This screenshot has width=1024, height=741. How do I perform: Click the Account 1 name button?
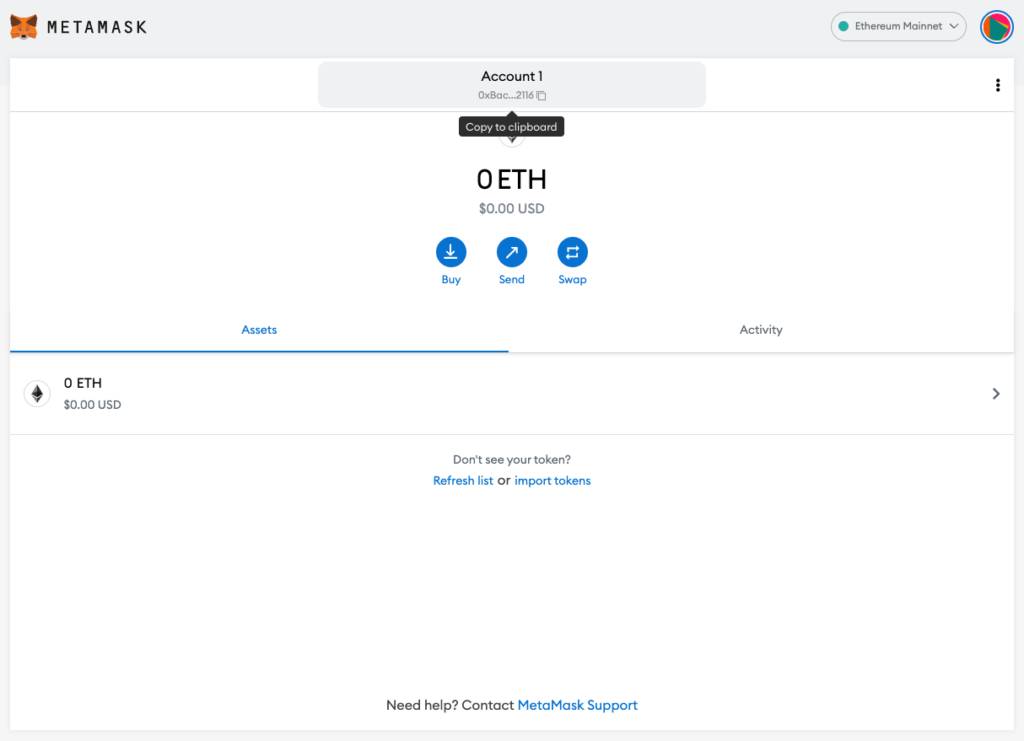(511, 85)
